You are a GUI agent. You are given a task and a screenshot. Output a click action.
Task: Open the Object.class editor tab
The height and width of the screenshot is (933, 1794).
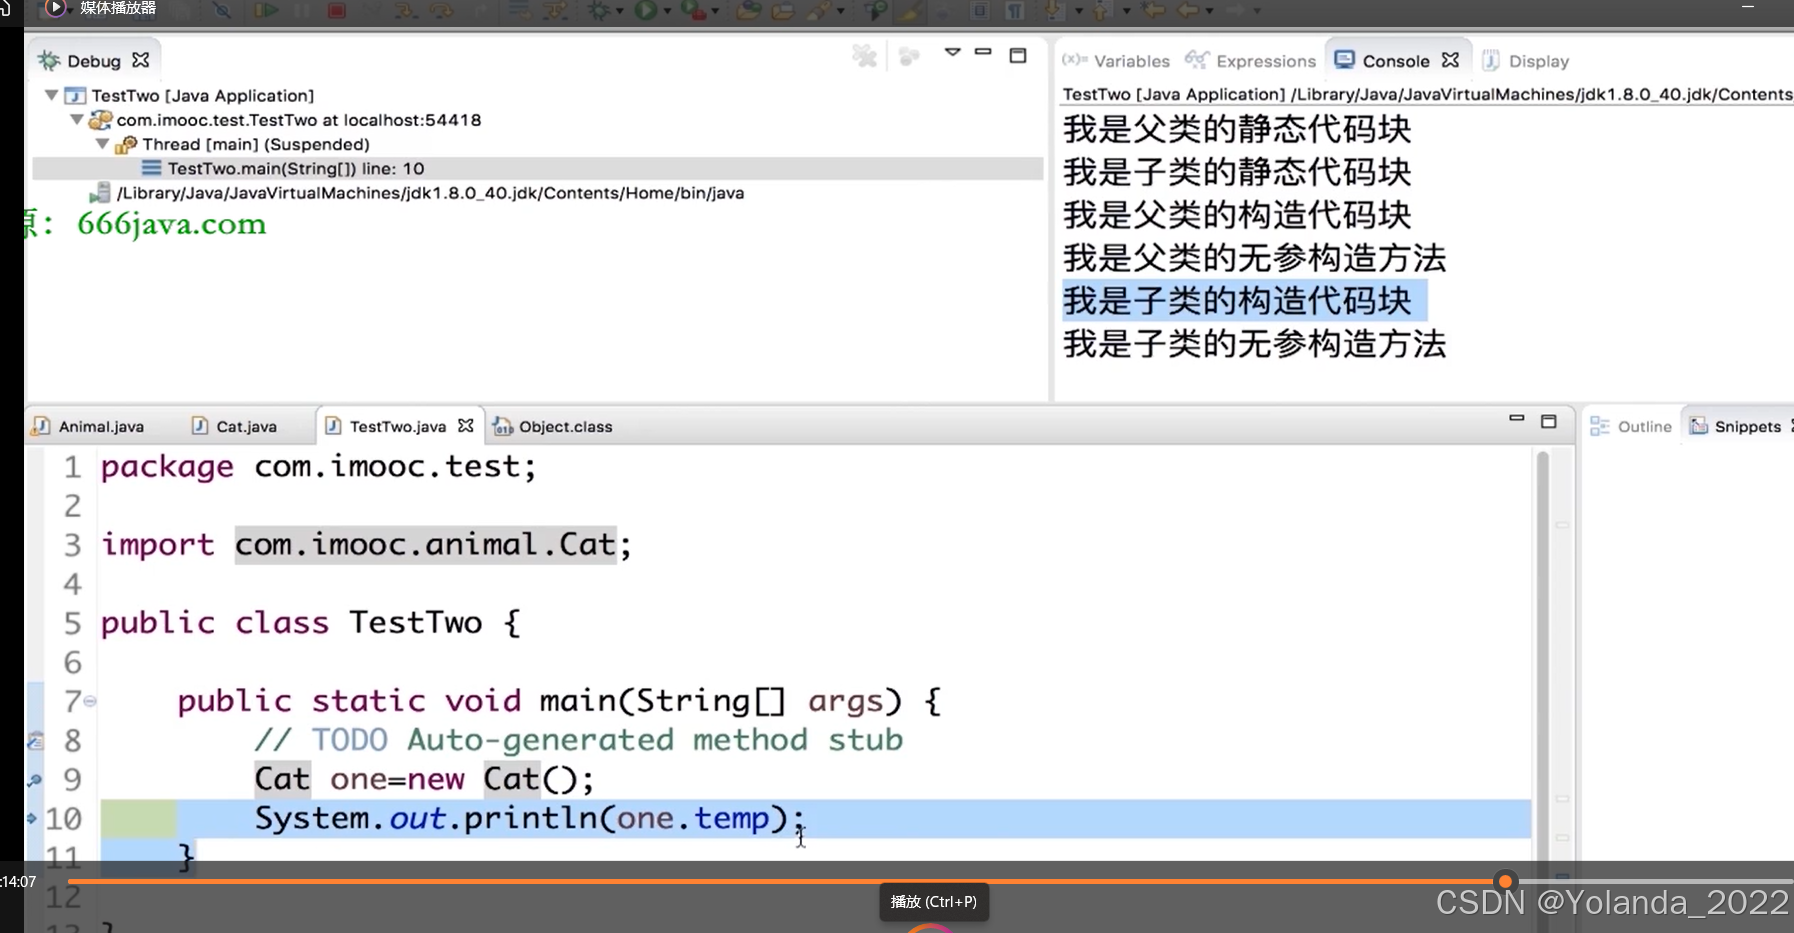(x=553, y=426)
